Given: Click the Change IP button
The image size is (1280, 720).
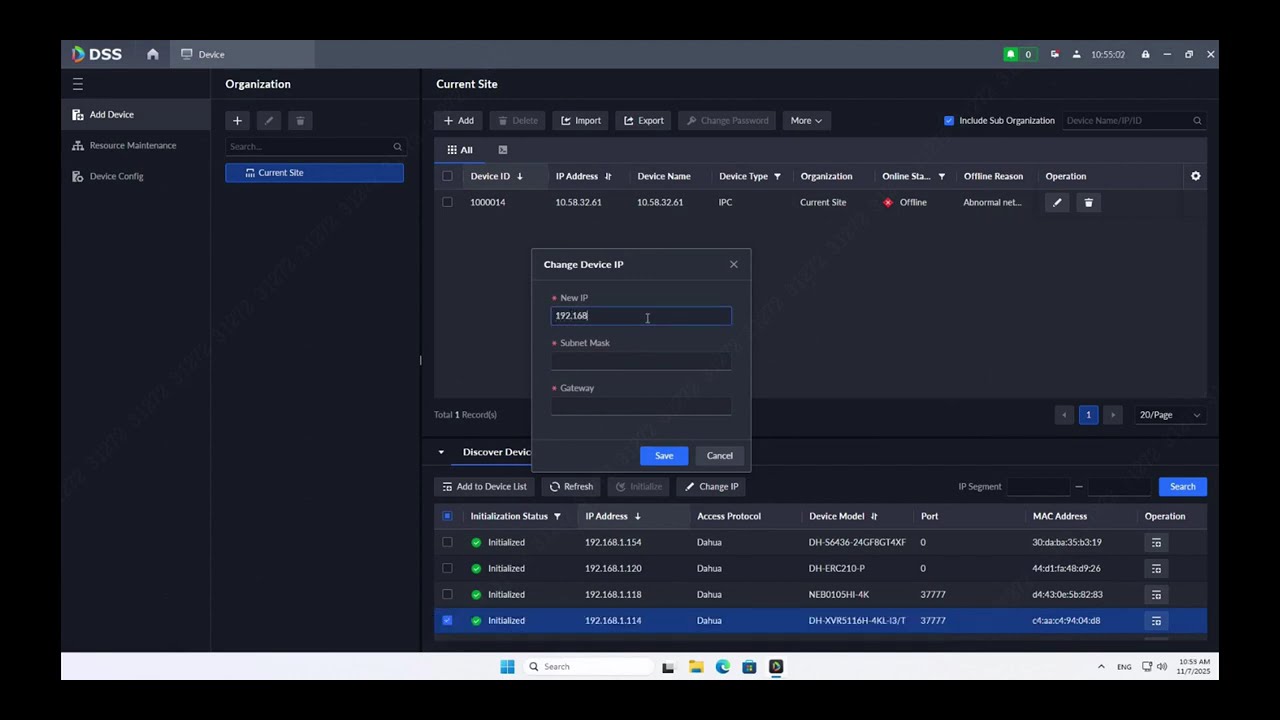Looking at the screenshot, I should point(712,487).
